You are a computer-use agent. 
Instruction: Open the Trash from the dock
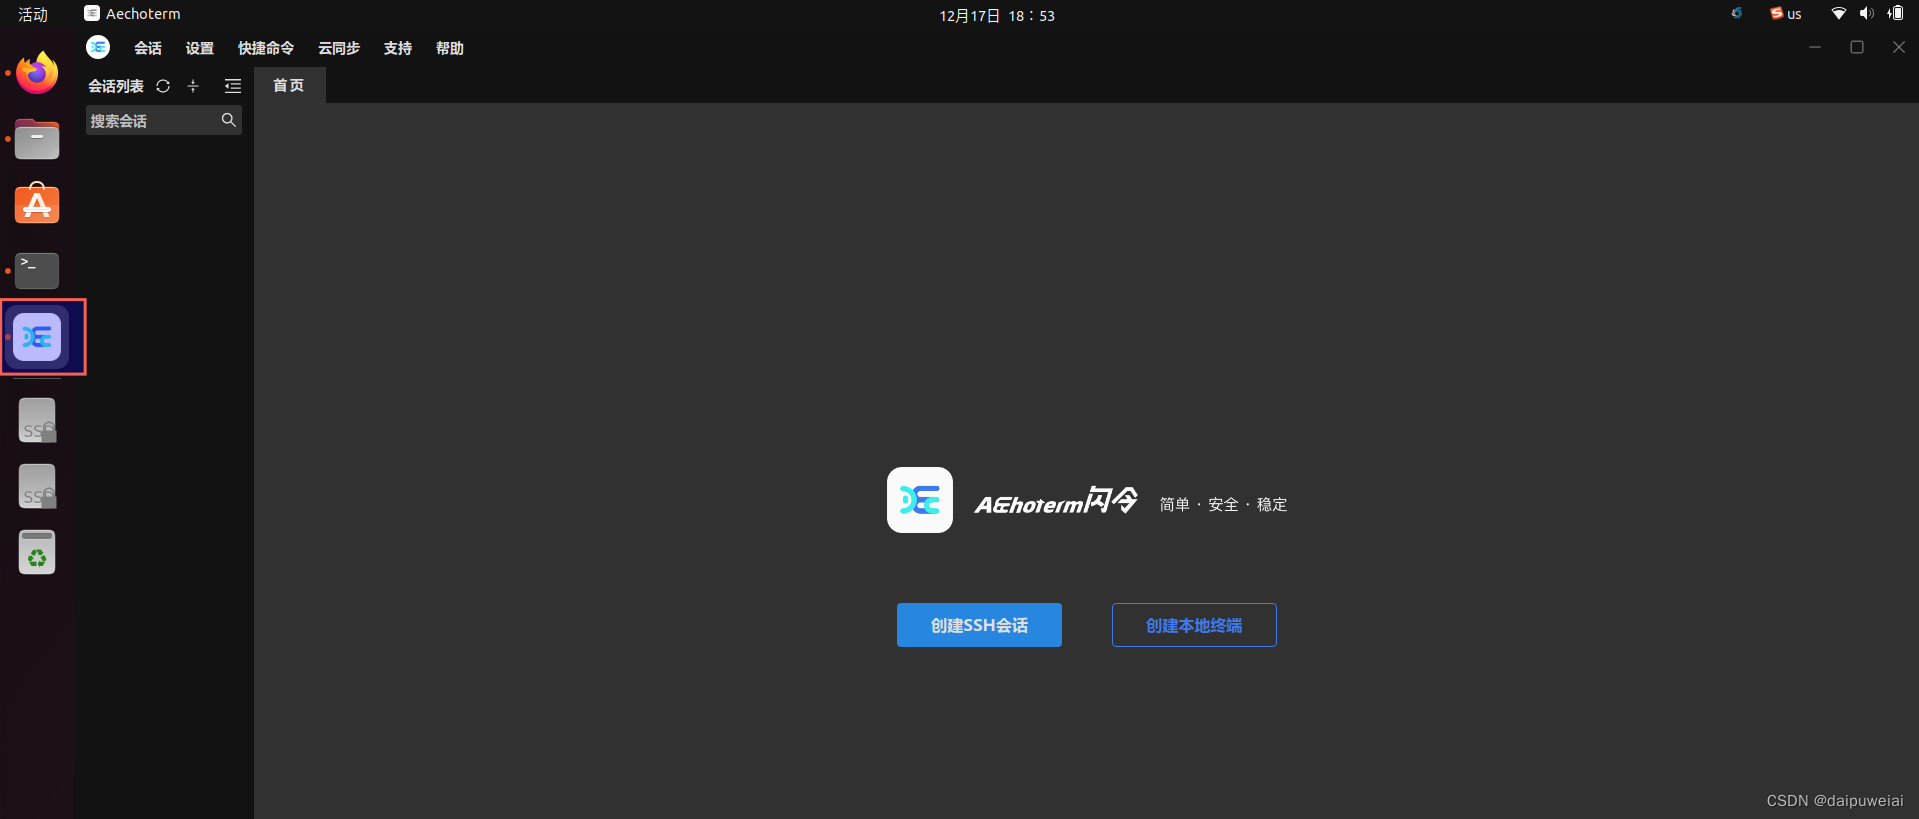click(37, 552)
